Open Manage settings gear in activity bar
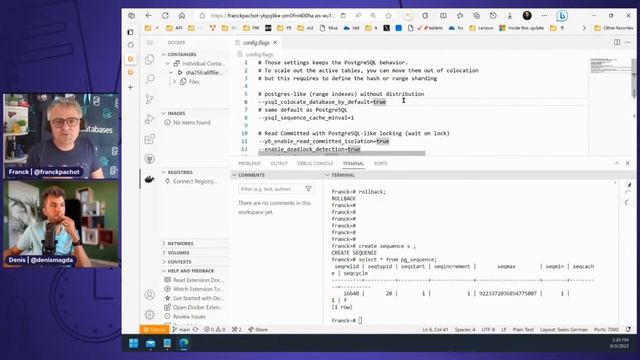Viewport: 640px width, 360px height. point(150,314)
